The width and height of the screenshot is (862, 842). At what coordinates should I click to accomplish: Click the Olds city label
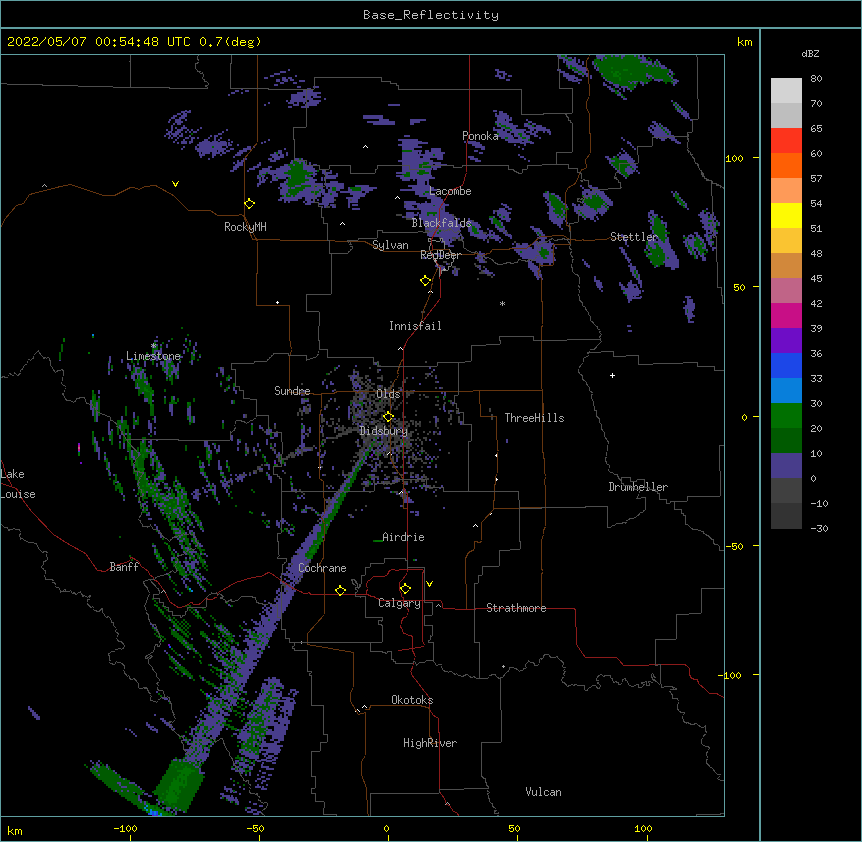(x=388, y=394)
